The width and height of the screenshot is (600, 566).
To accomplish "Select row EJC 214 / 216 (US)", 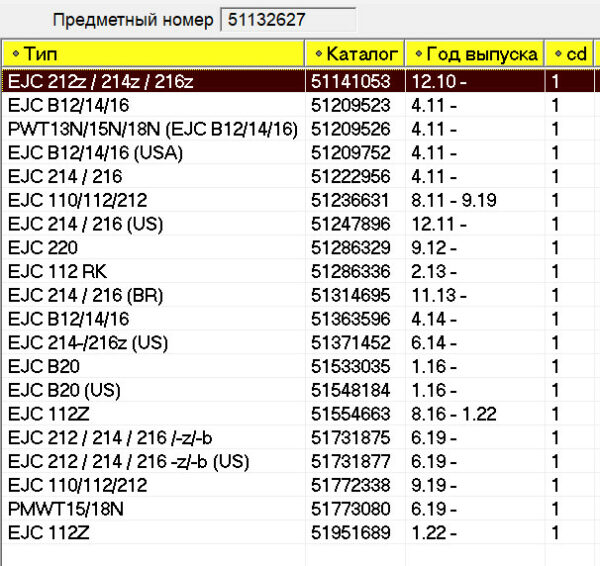I will (300, 223).
